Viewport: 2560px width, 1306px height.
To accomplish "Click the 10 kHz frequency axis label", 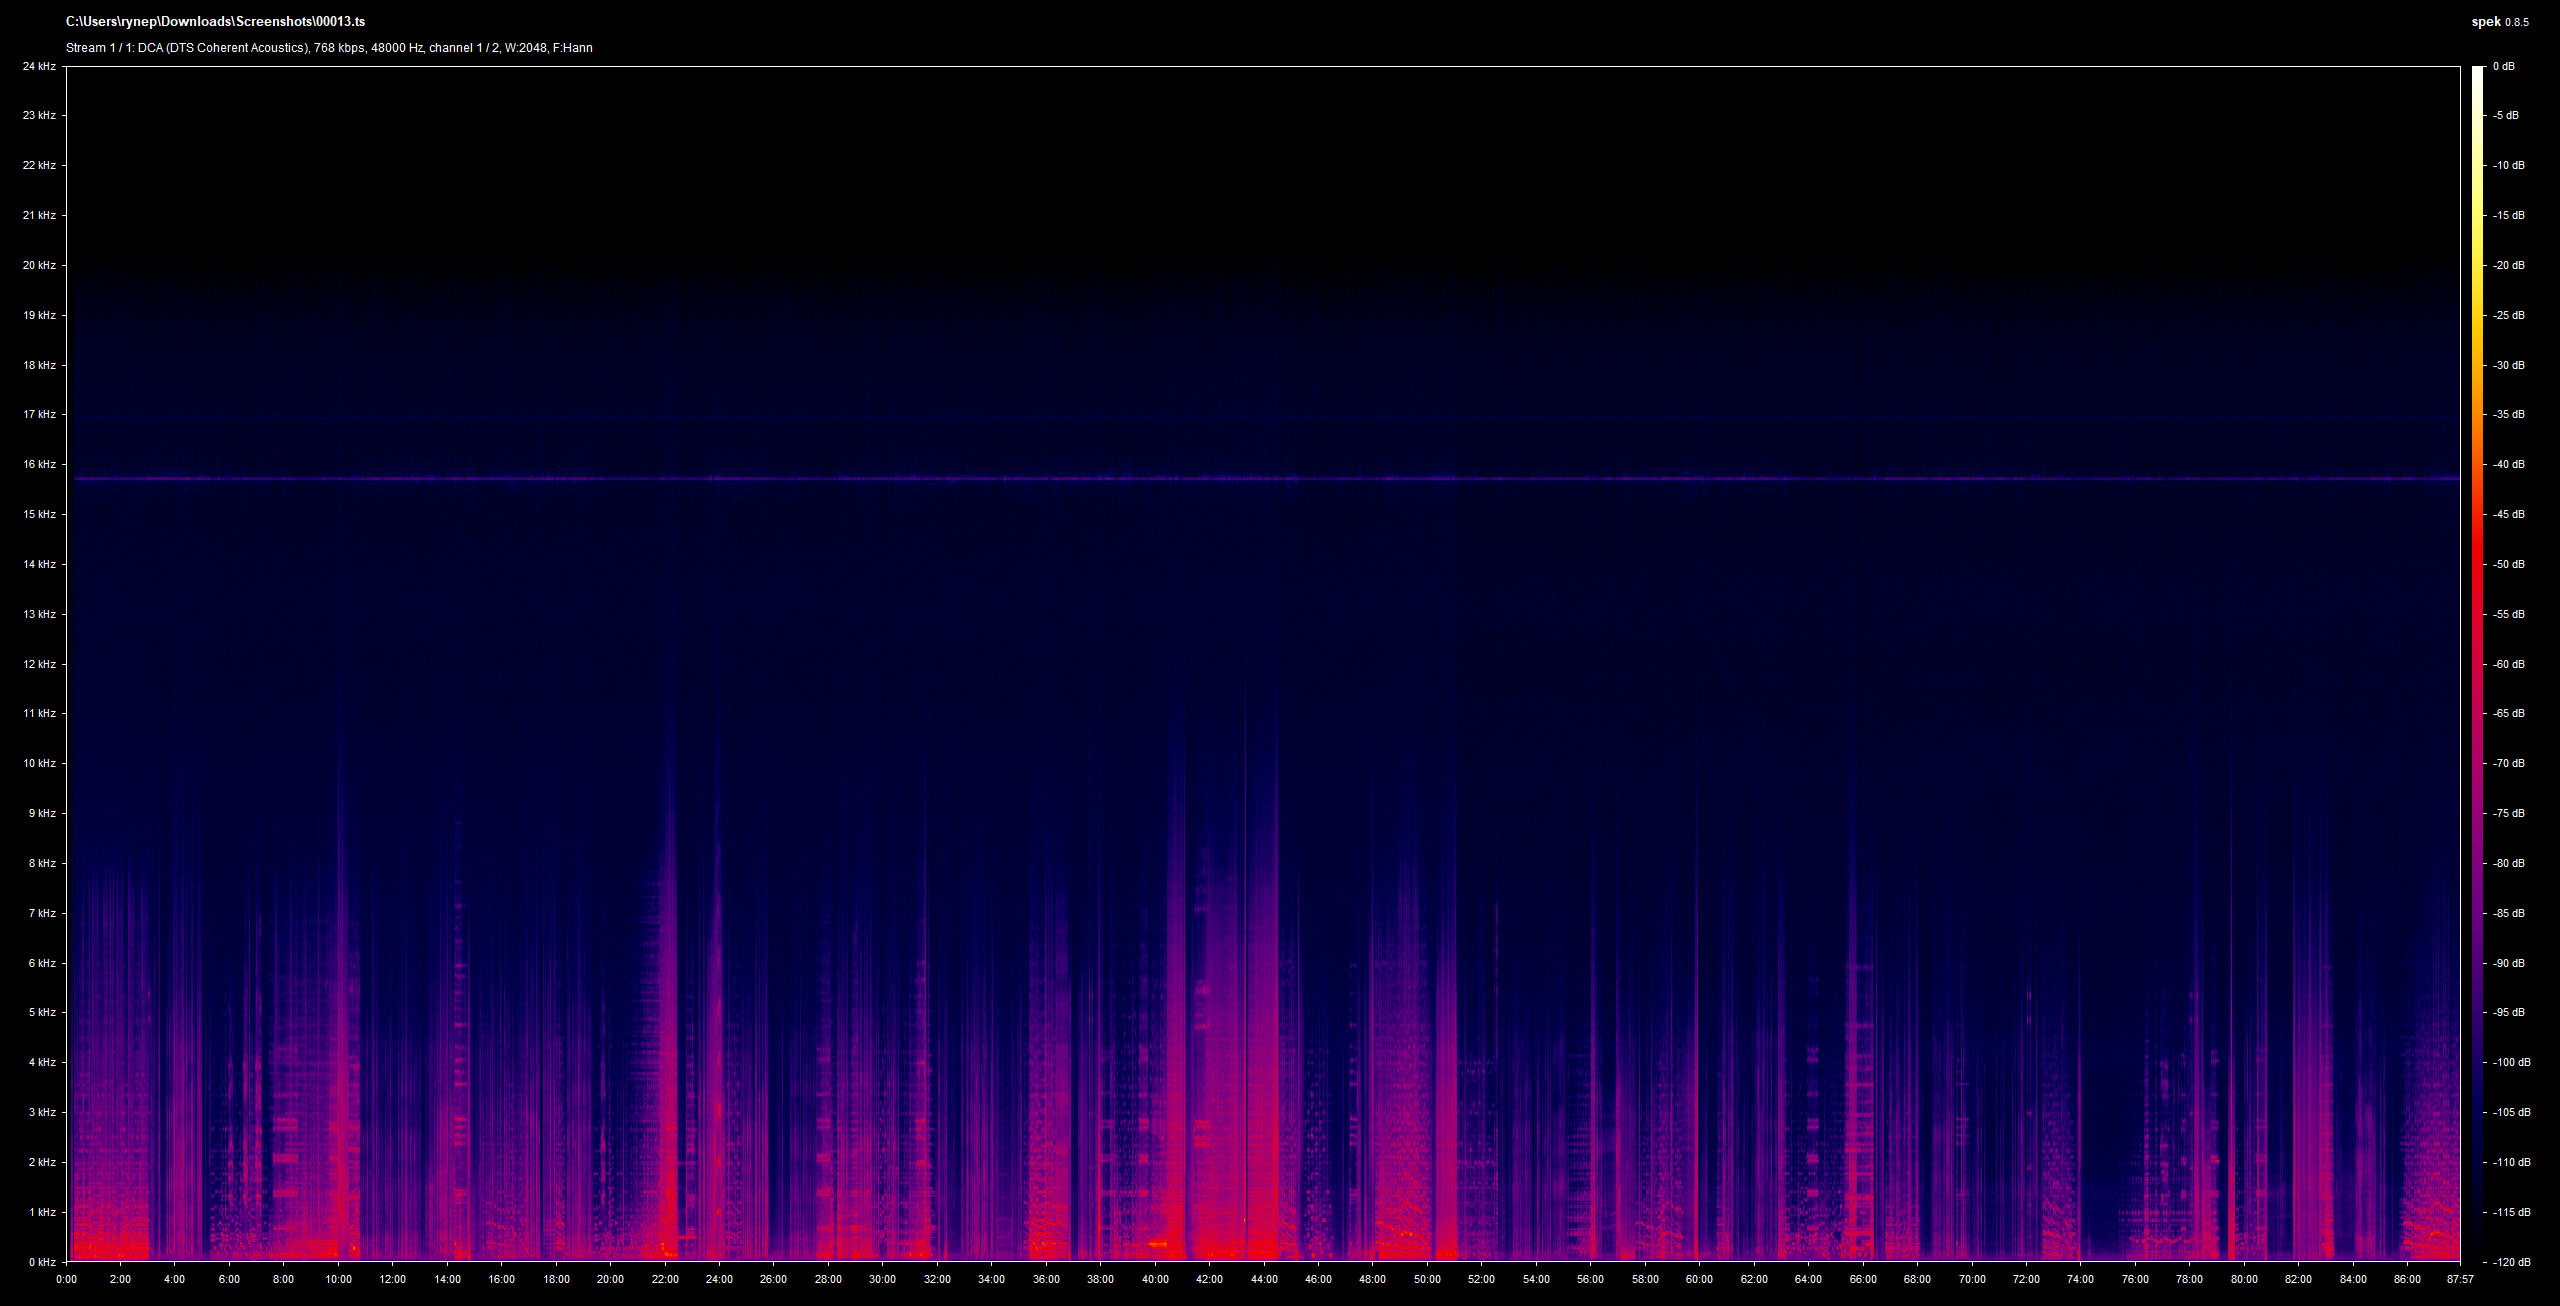I will [x=39, y=763].
